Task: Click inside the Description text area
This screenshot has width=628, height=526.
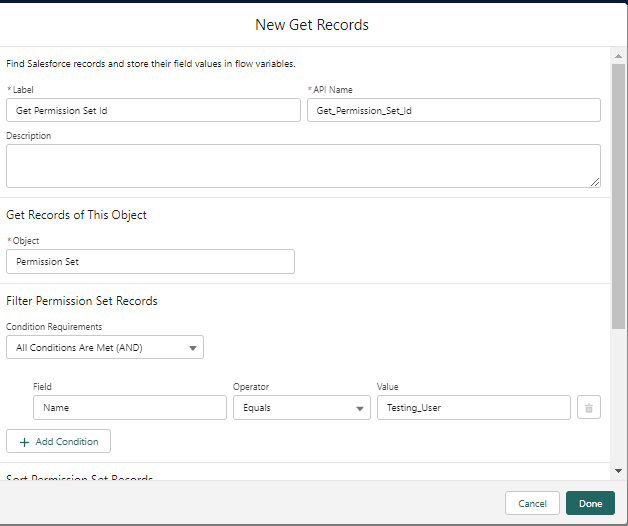Action: (302, 165)
